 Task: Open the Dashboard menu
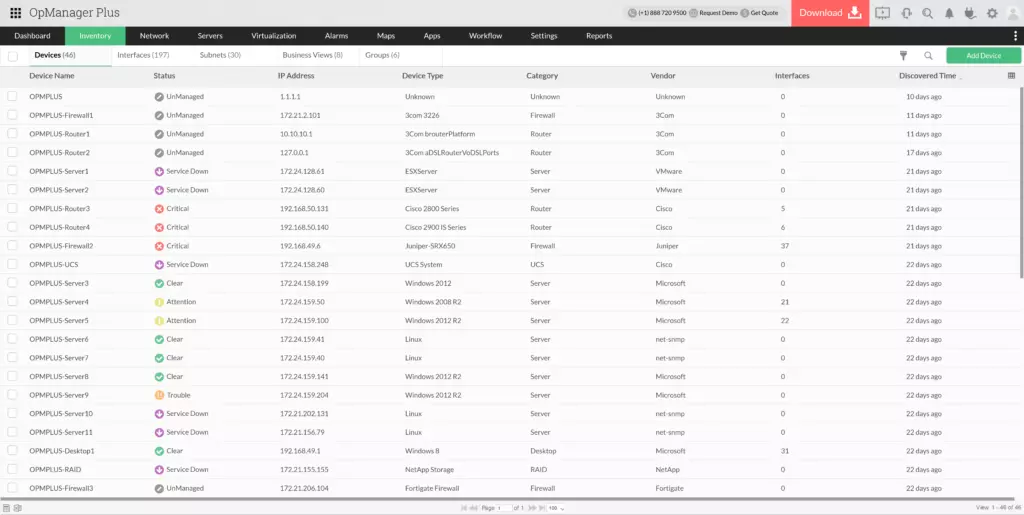click(x=32, y=36)
